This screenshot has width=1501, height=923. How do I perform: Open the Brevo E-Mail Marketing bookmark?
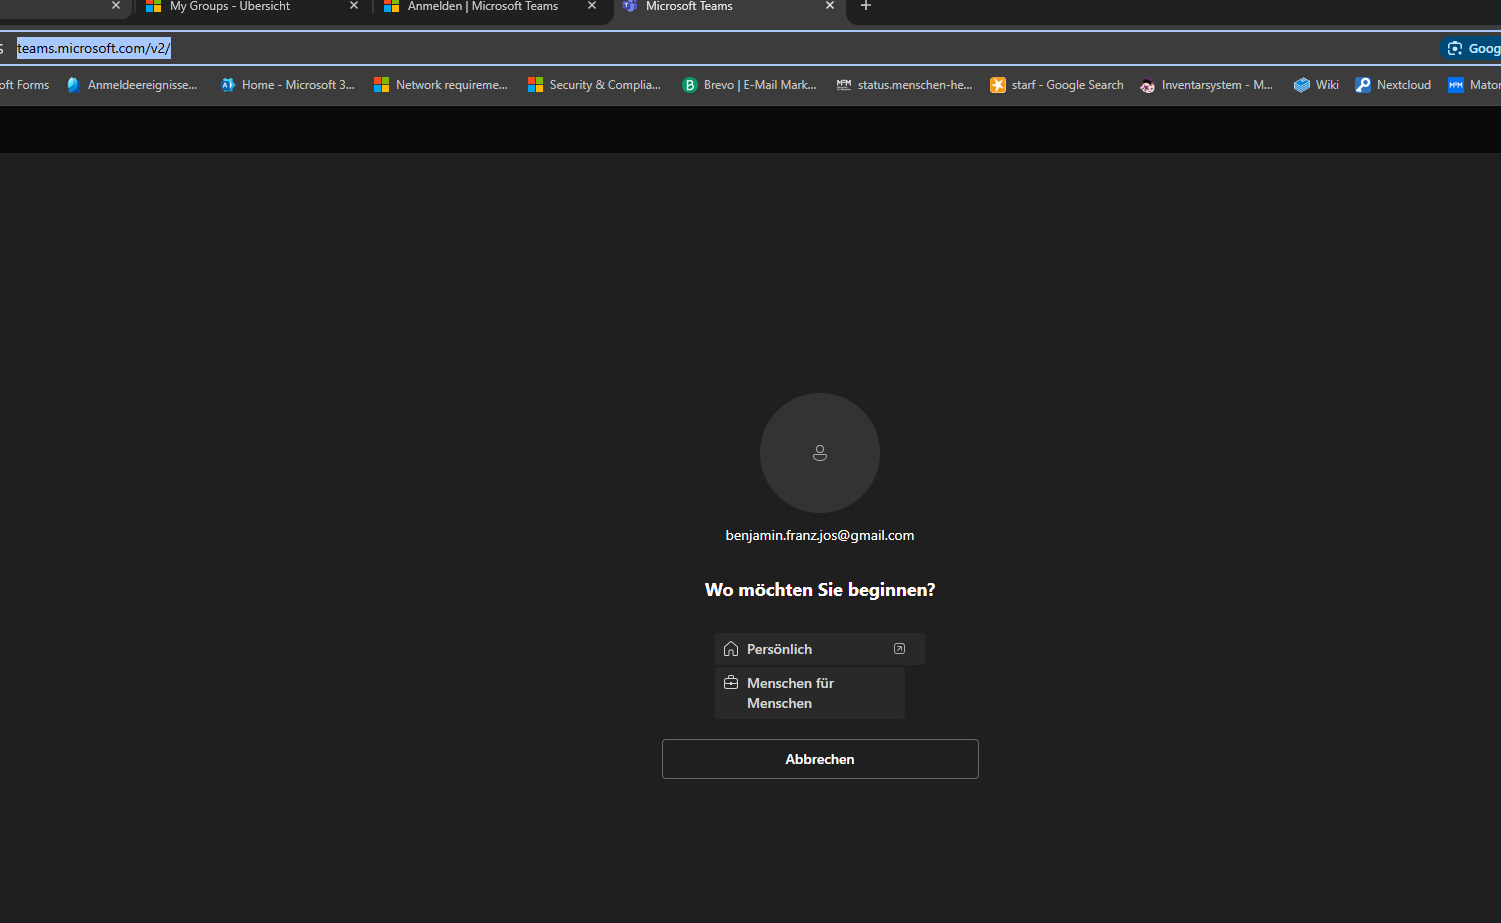pyautogui.click(x=749, y=85)
